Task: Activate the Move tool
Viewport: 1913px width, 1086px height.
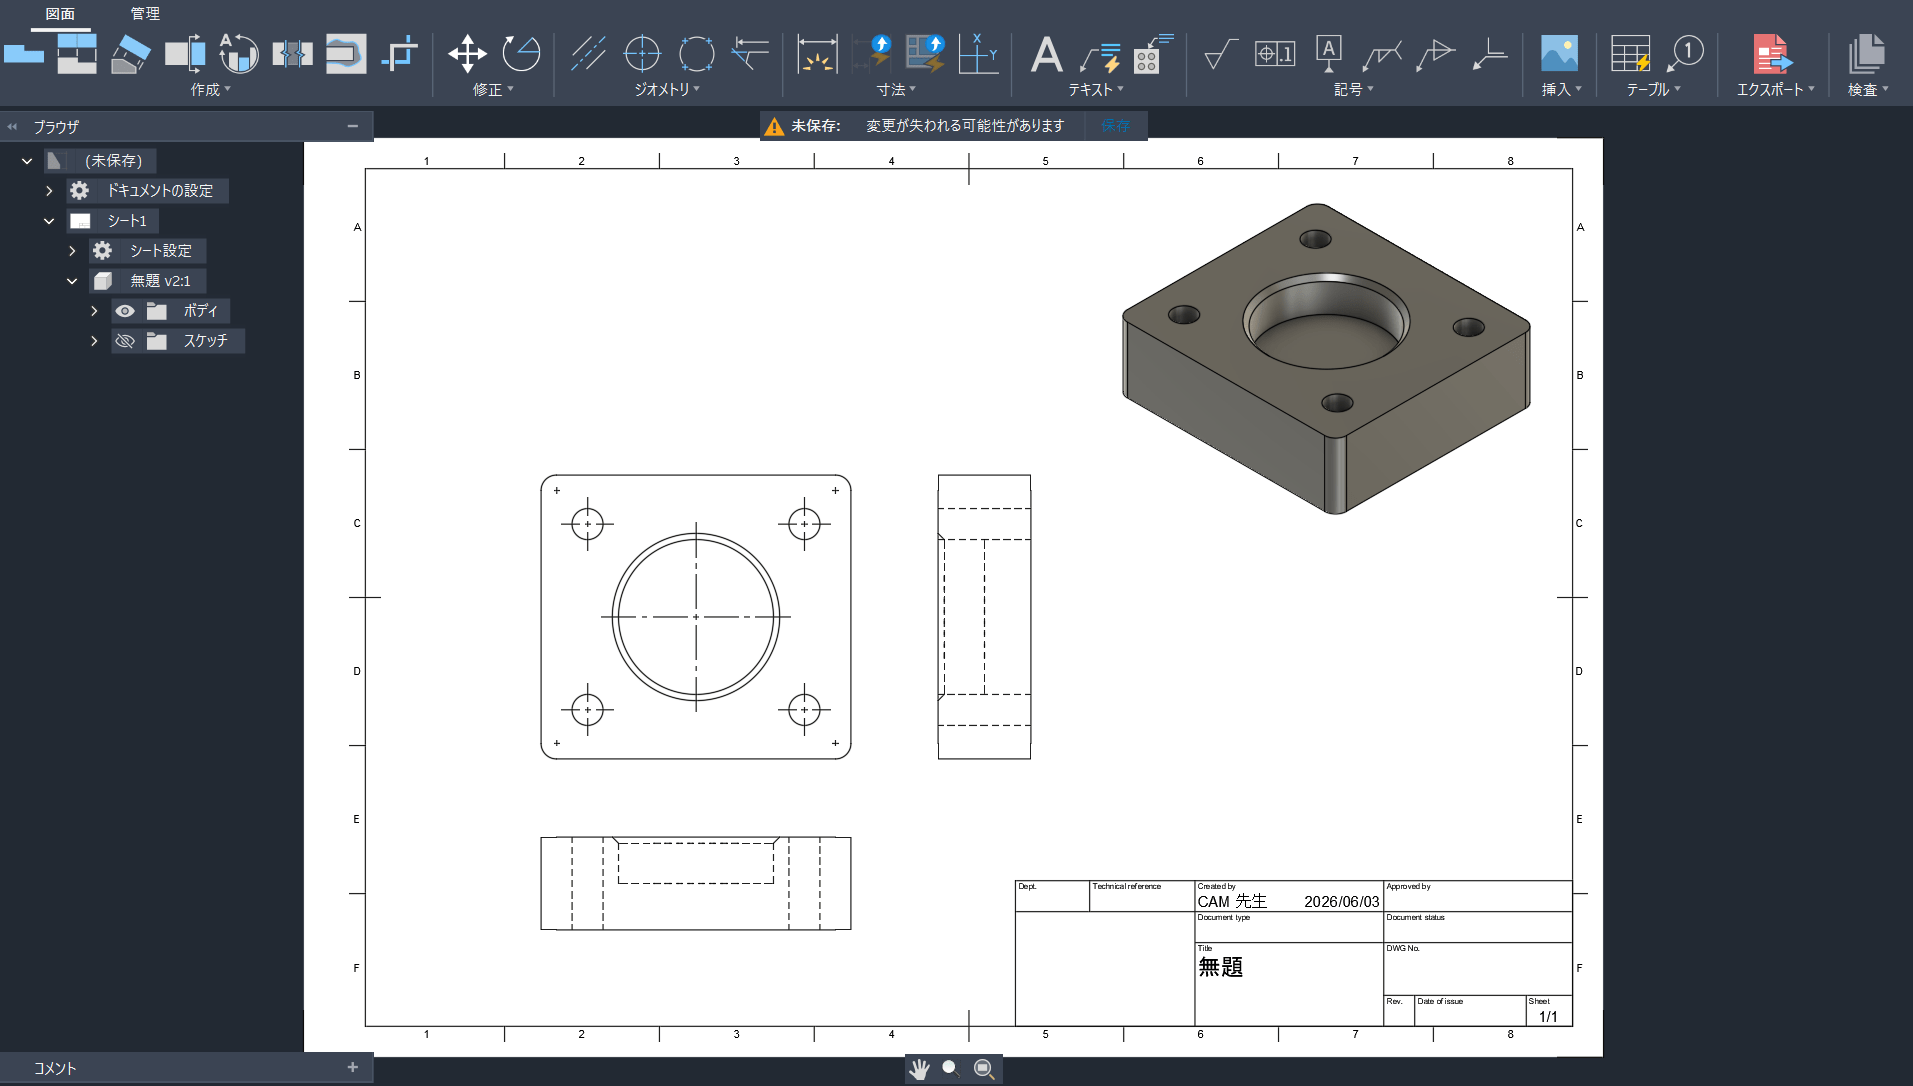Action: click(467, 53)
